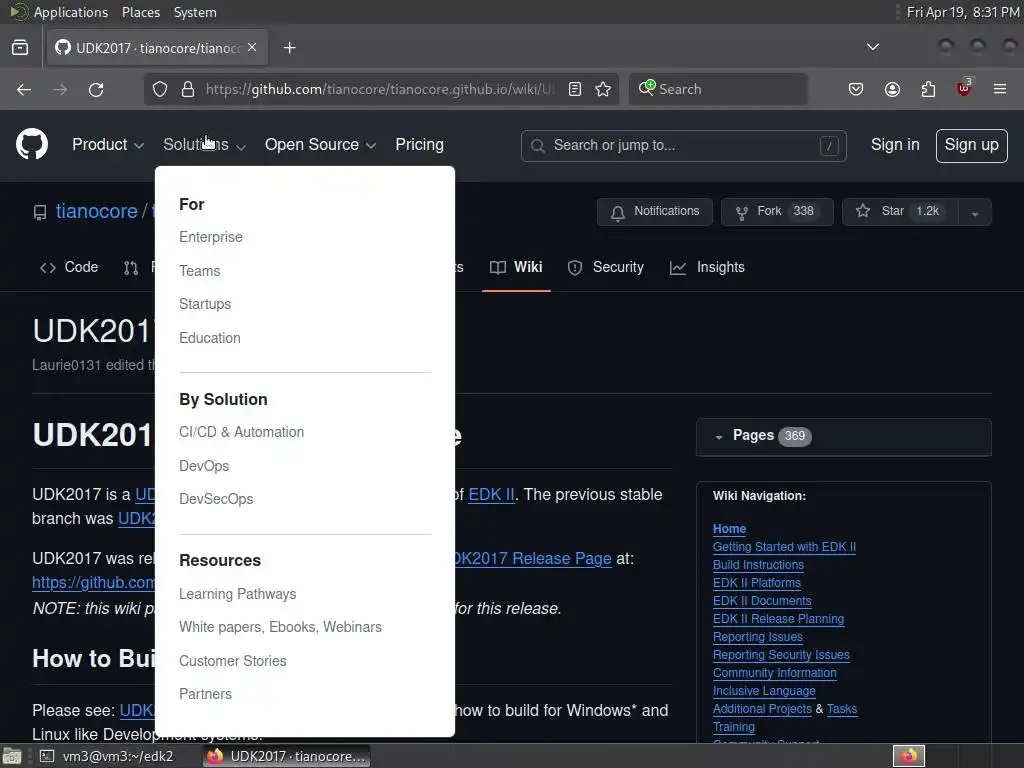Click the GitHub Octocat logo
This screenshot has width=1024, height=768.
pyautogui.click(x=32, y=144)
